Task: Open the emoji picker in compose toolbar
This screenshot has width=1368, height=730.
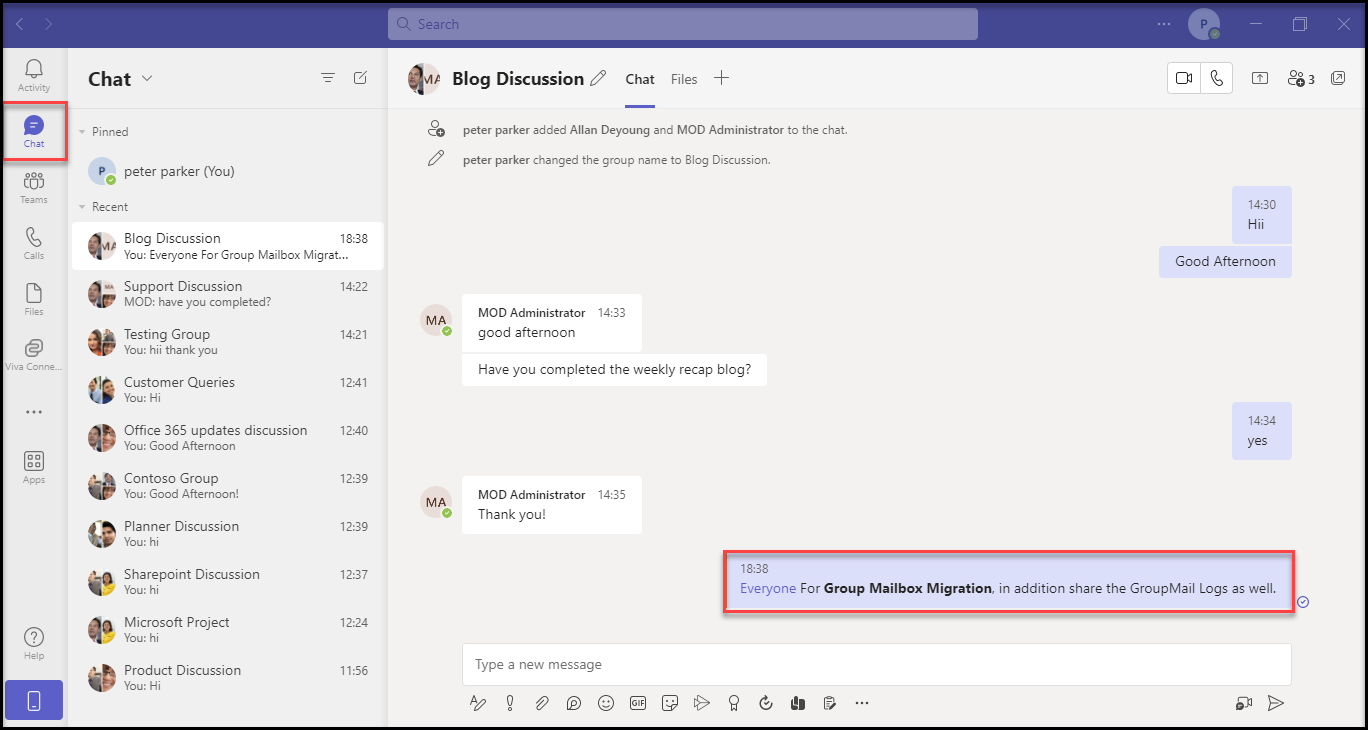Action: coord(605,703)
